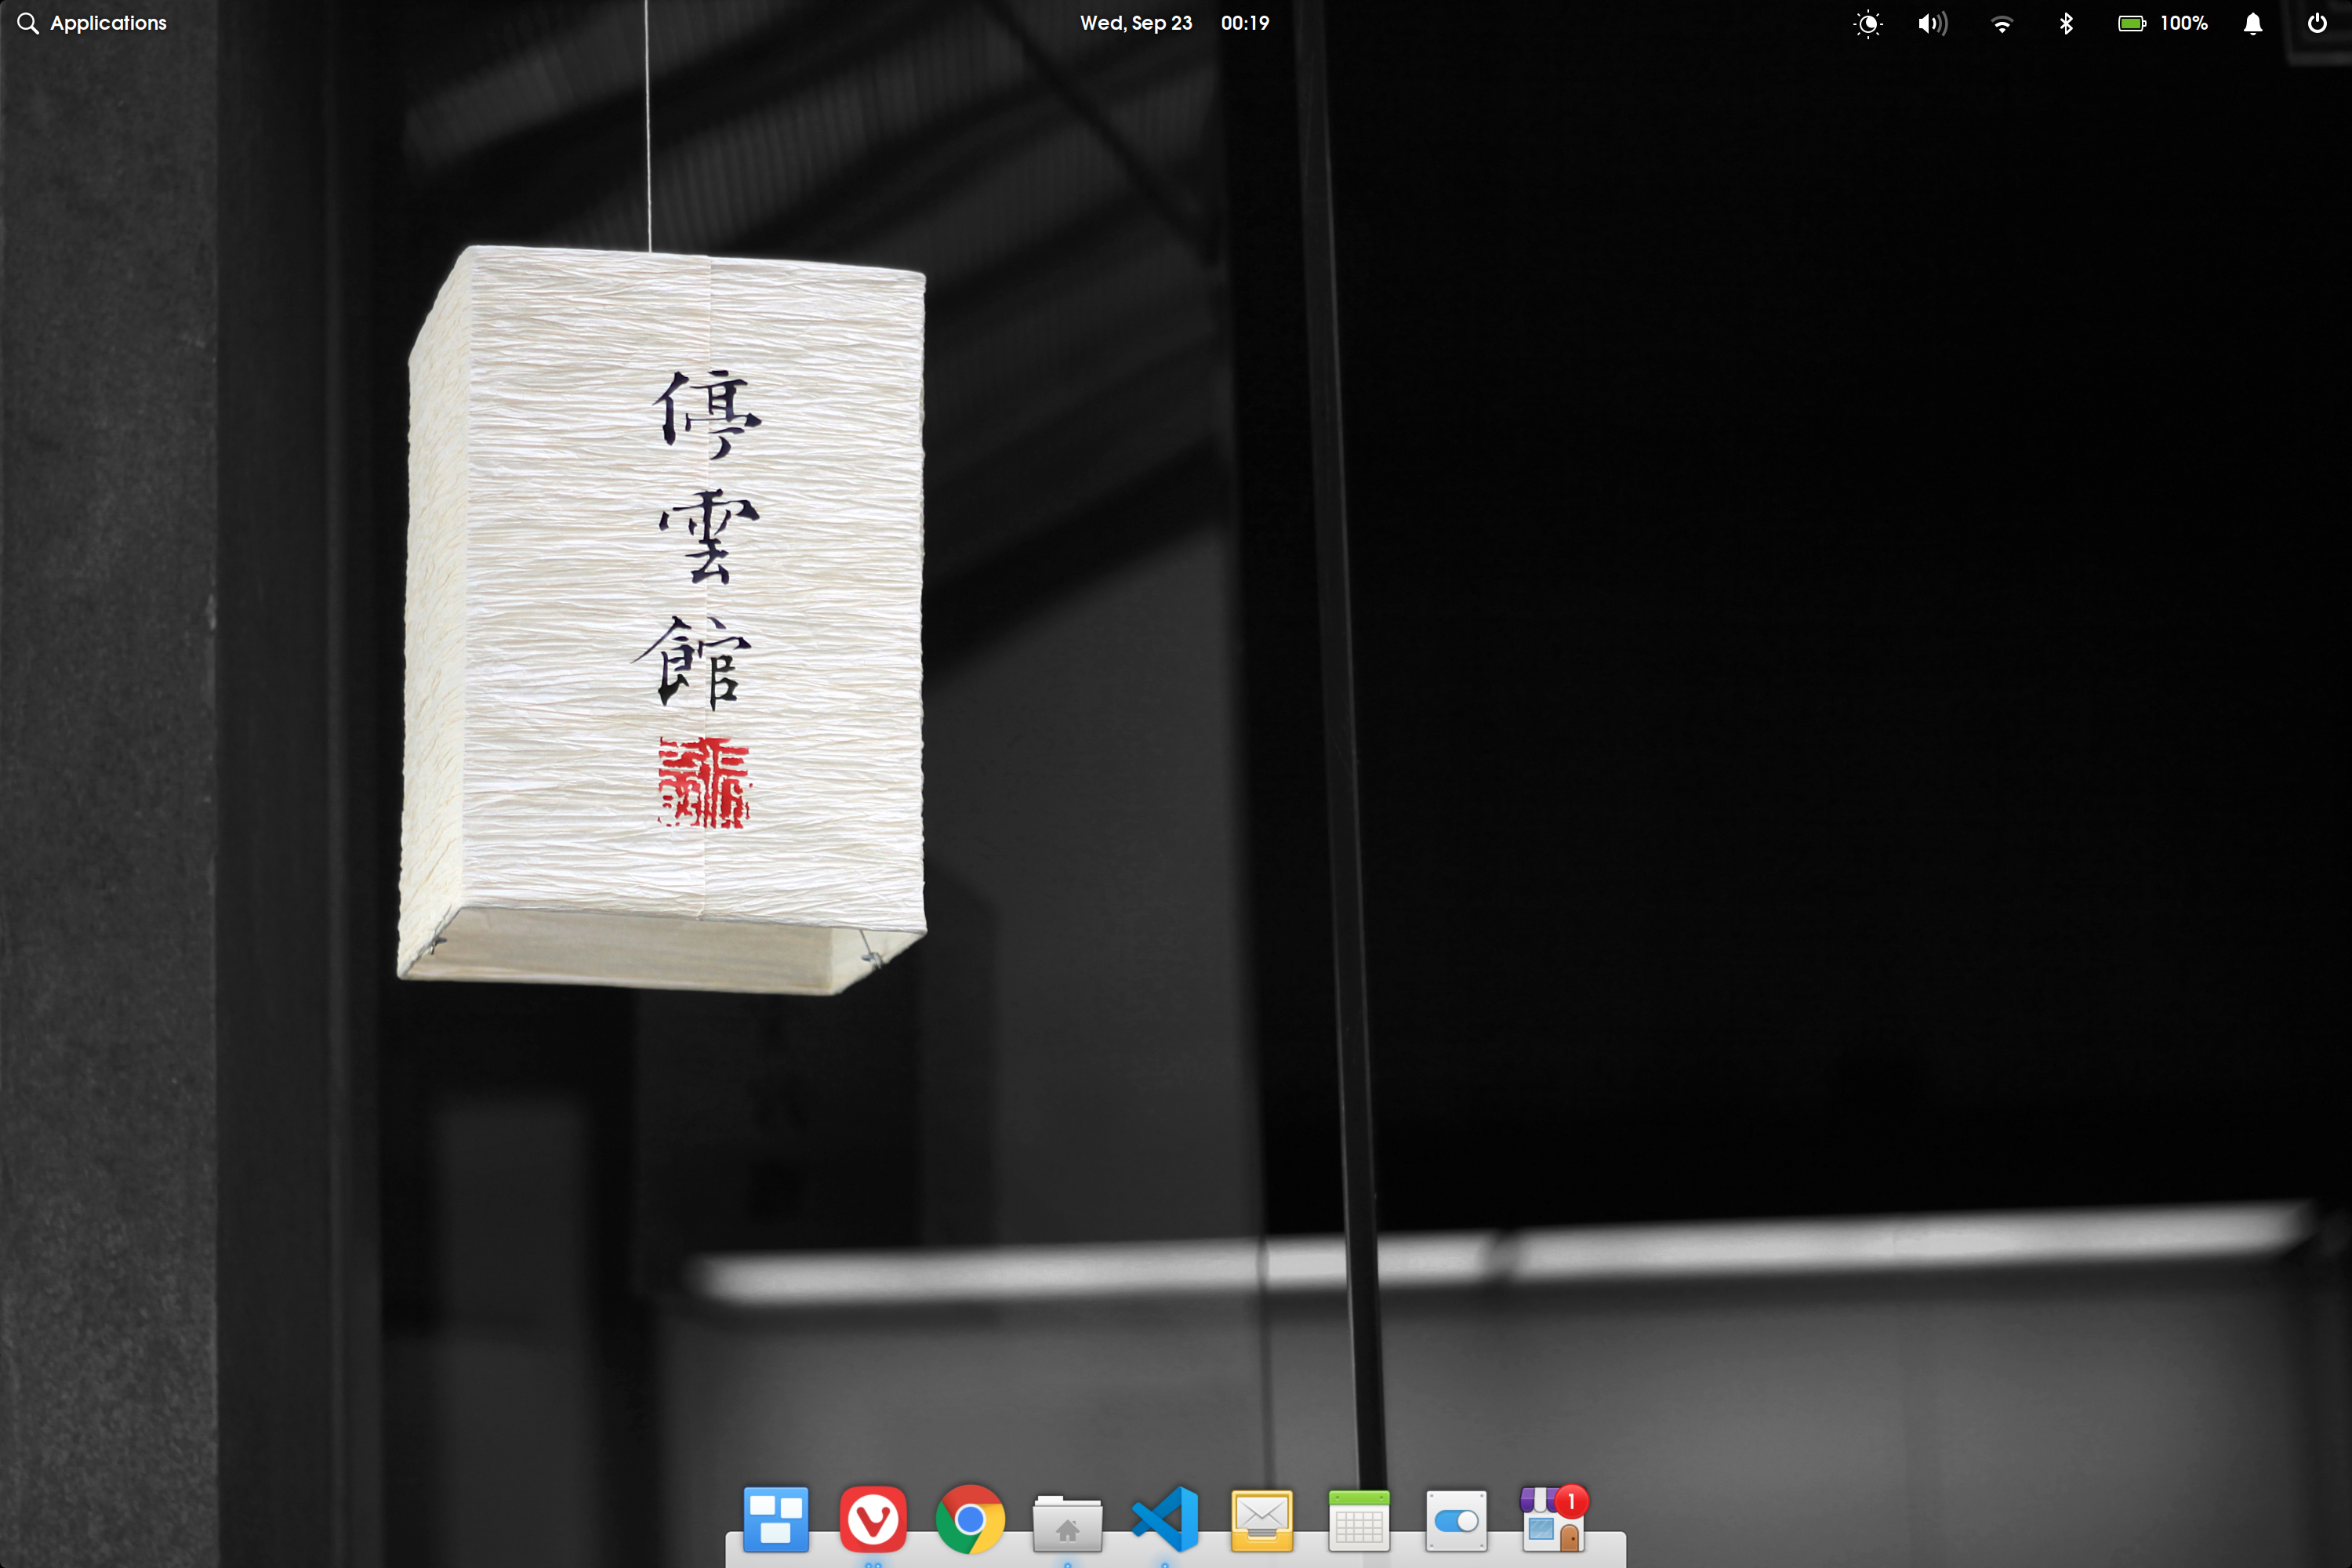Open the Mail app in dock
The image size is (2352, 1568).
tap(1262, 1520)
